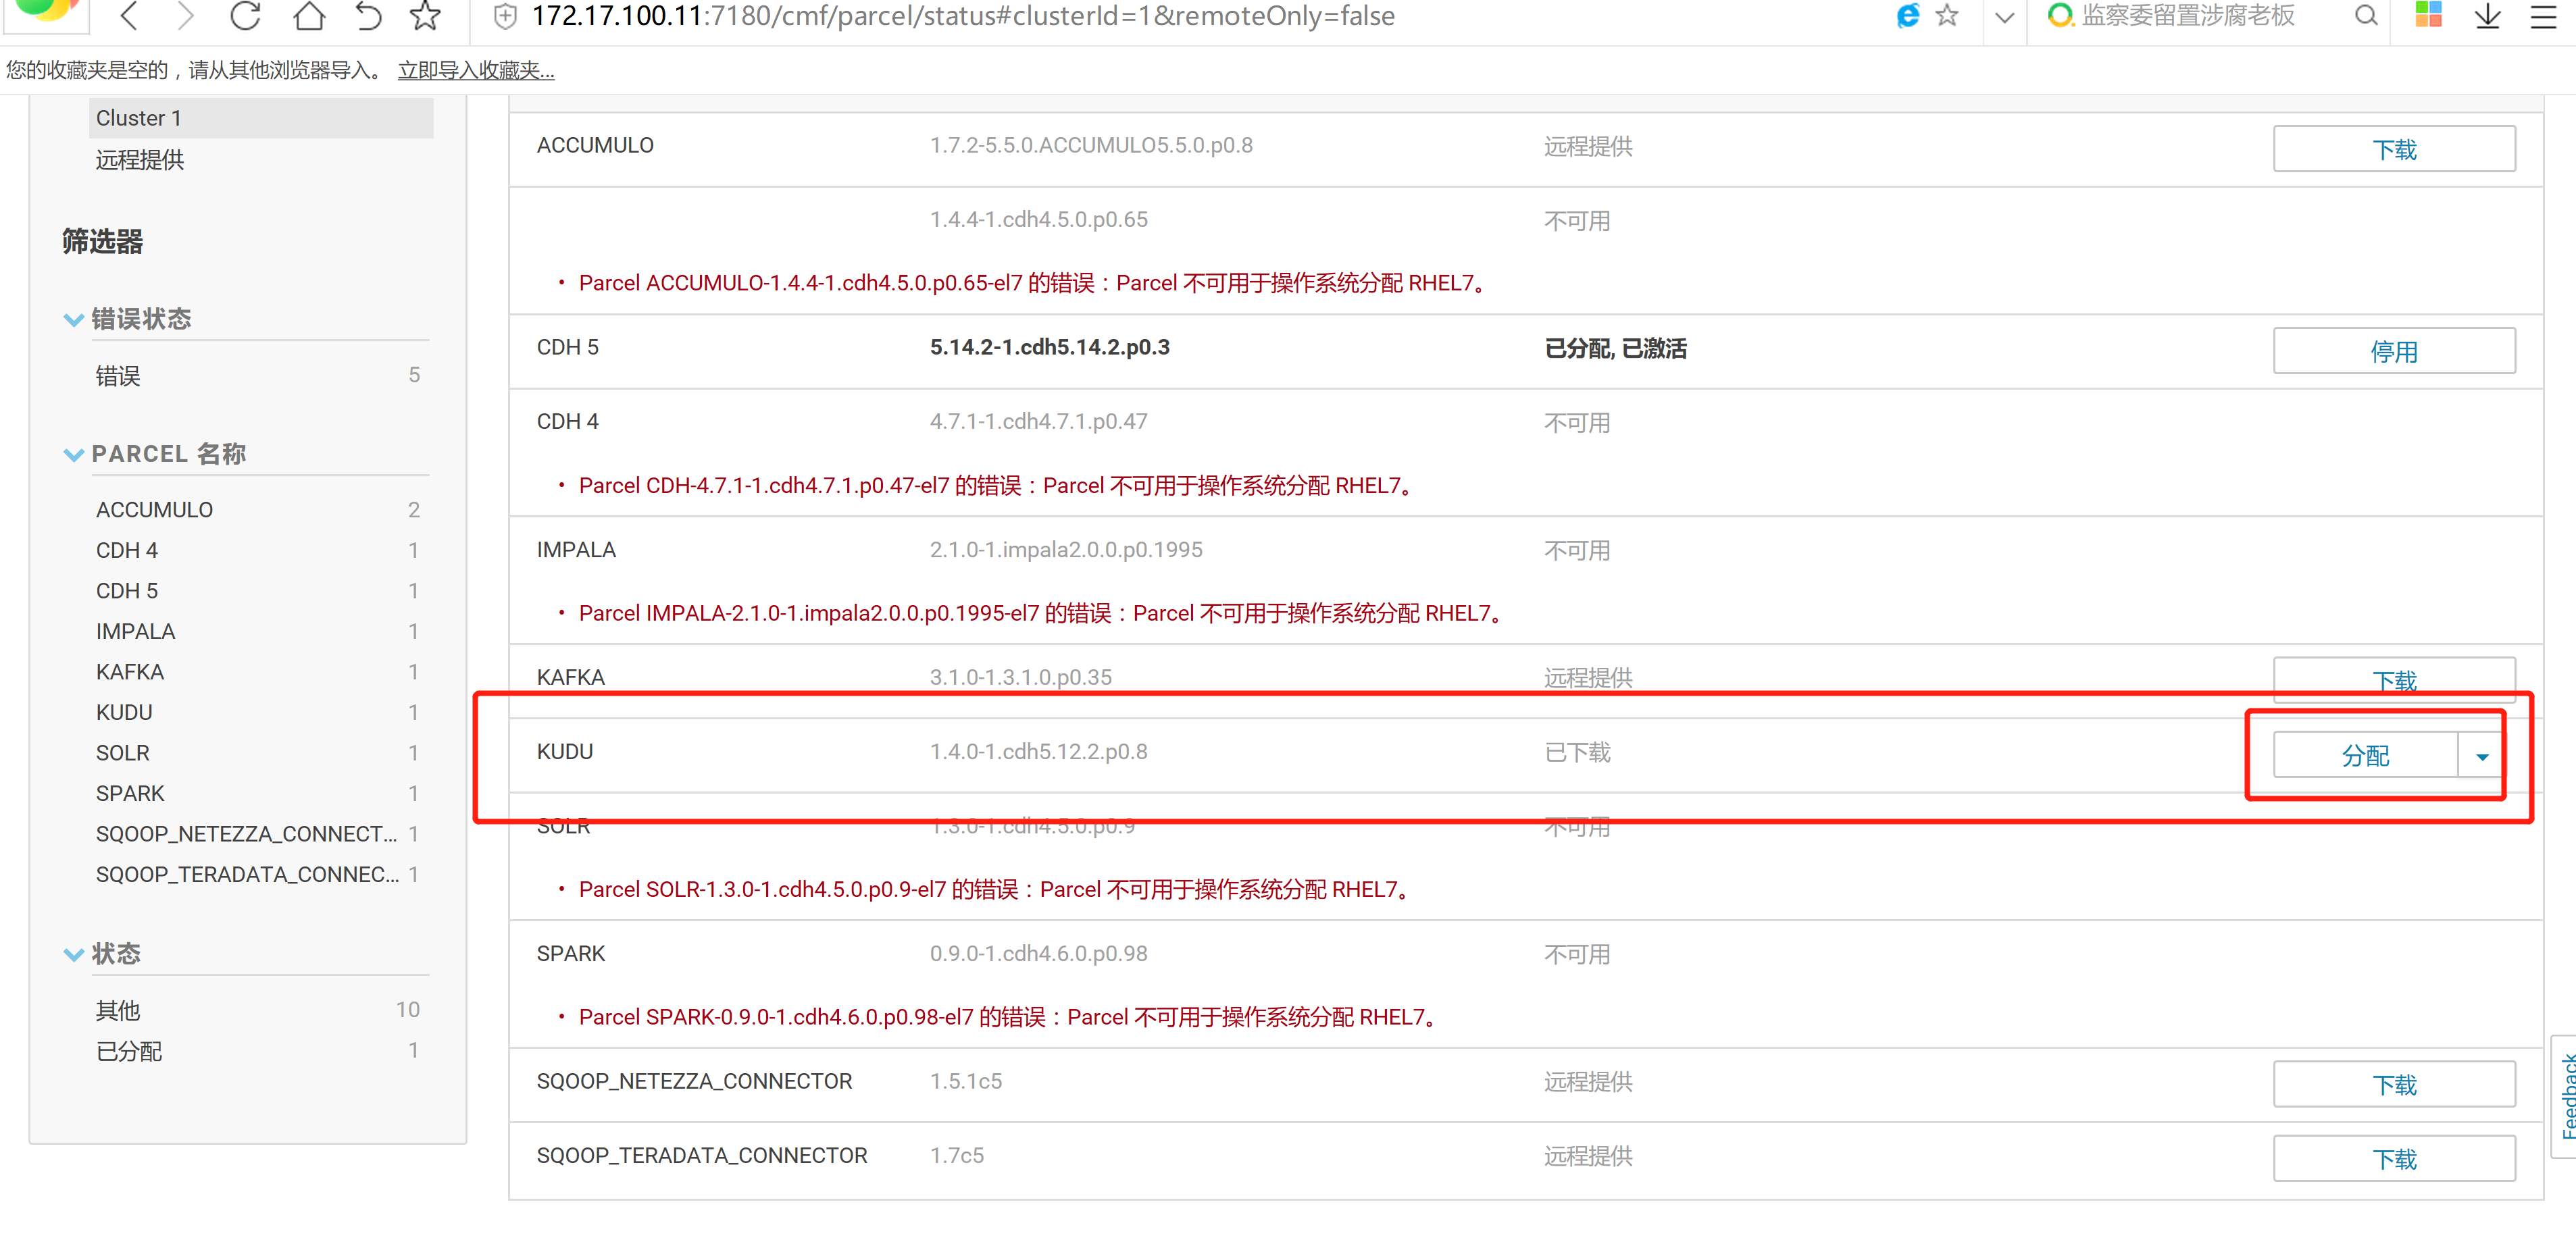
Task: Click the CDH 5 version 5.14.2-1.cdh5.14.2.p0.3
Action: tap(1049, 347)
